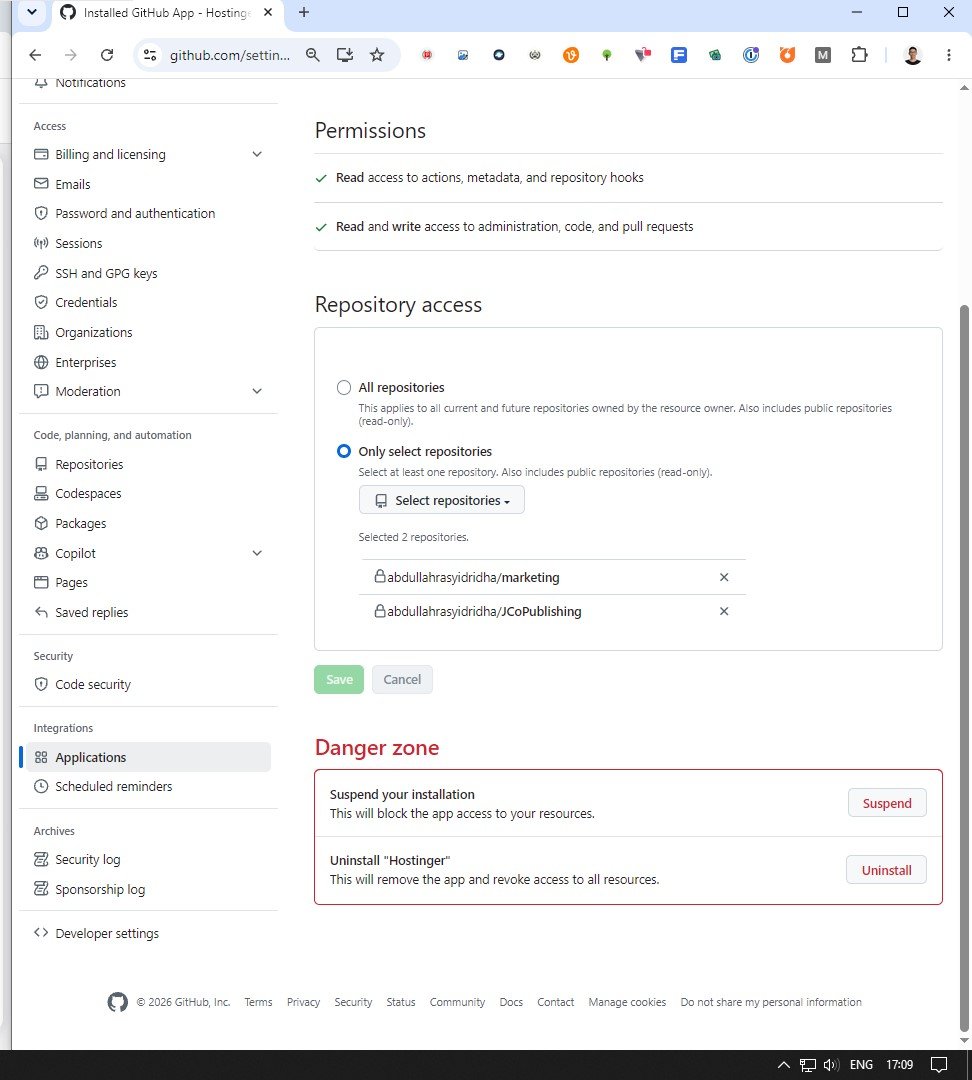Remove JCoPublishing repository using its X icon
Viewport: 972px width, 1080px height.
coord(723,611)
